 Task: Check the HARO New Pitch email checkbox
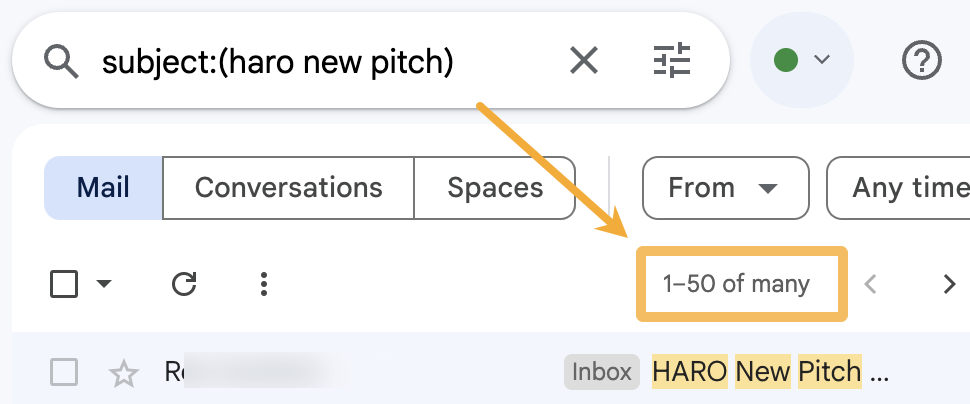(64, 374)
